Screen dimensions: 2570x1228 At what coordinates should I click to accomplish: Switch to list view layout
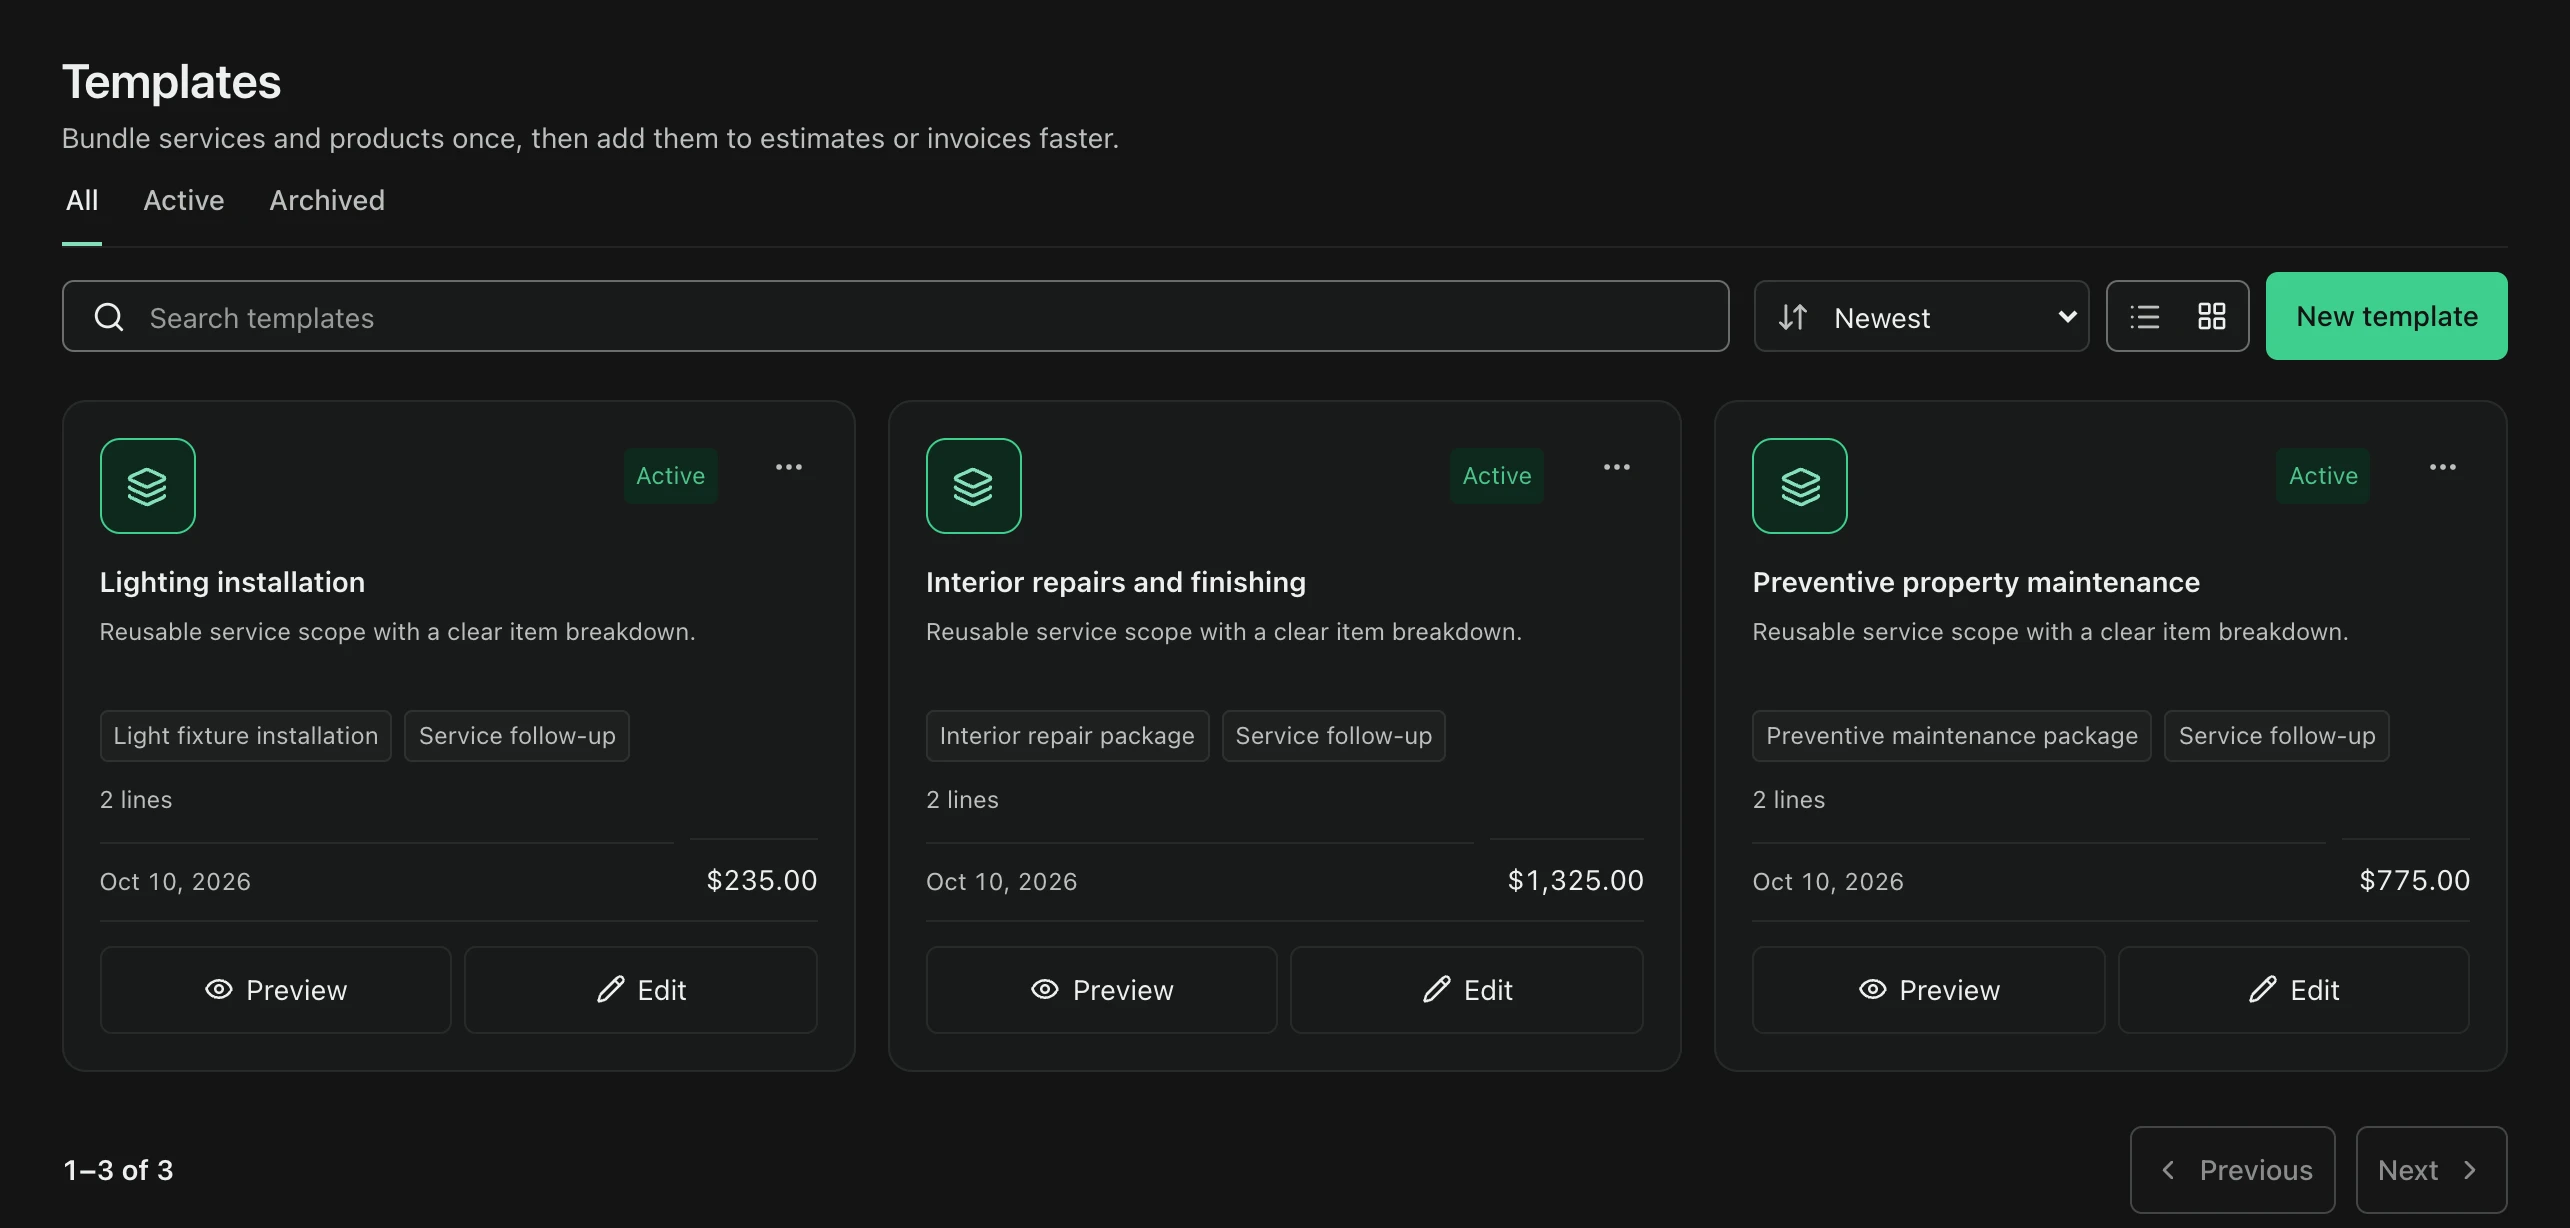pyautogui.click(x=2145, y=317)
